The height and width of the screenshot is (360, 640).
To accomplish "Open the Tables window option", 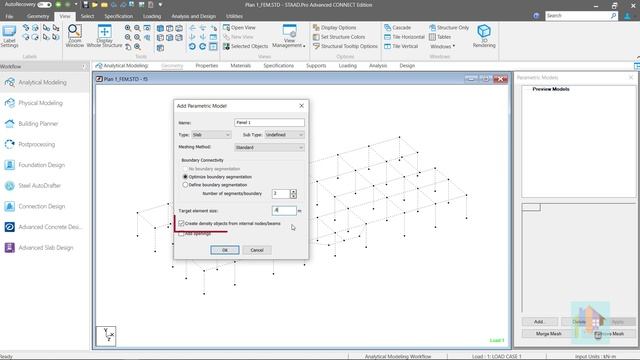I will point(440,37).
